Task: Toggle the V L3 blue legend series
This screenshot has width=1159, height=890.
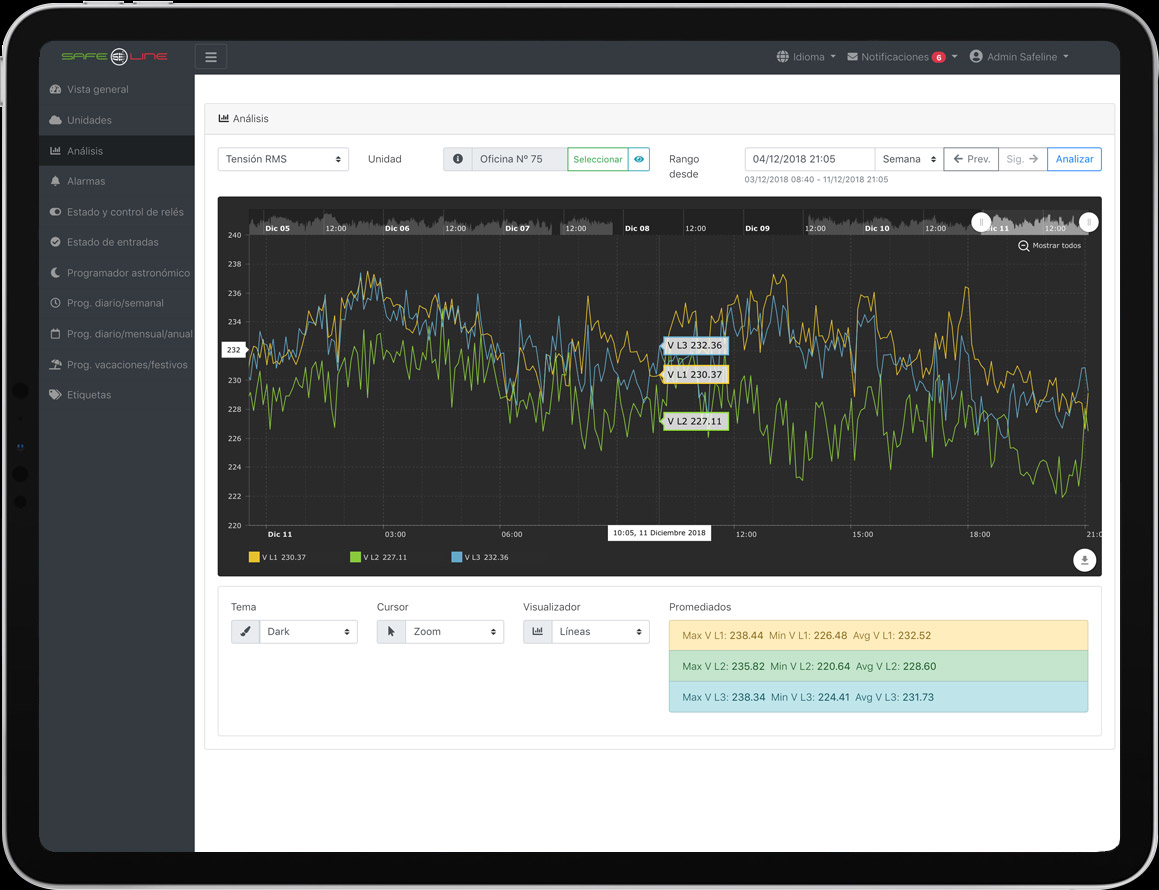Action: tap(480, 557)
